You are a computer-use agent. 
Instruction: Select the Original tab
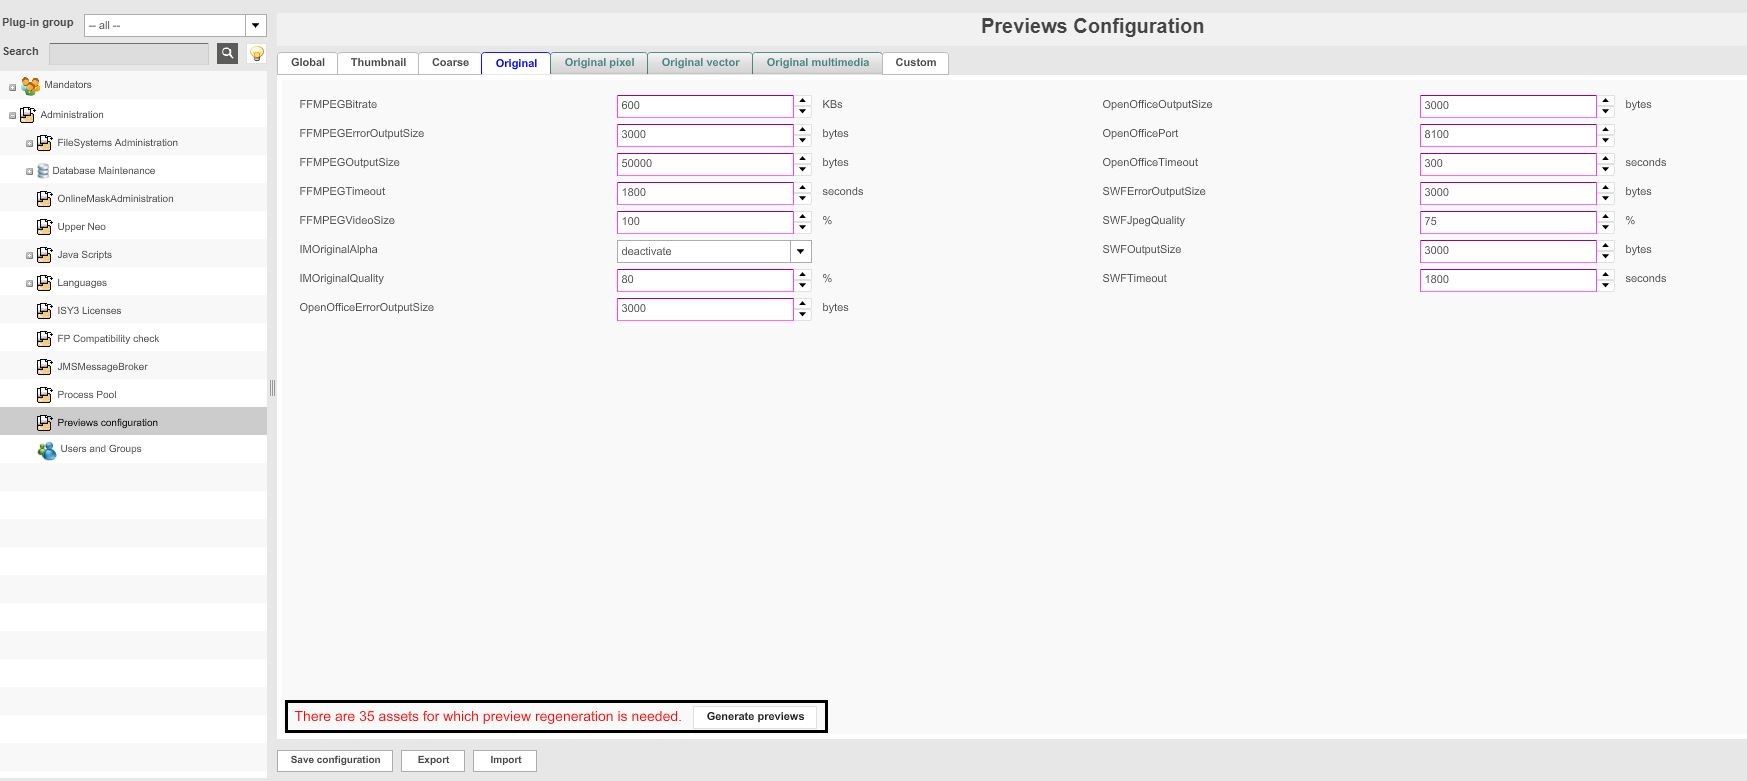[x=516, y=63]
